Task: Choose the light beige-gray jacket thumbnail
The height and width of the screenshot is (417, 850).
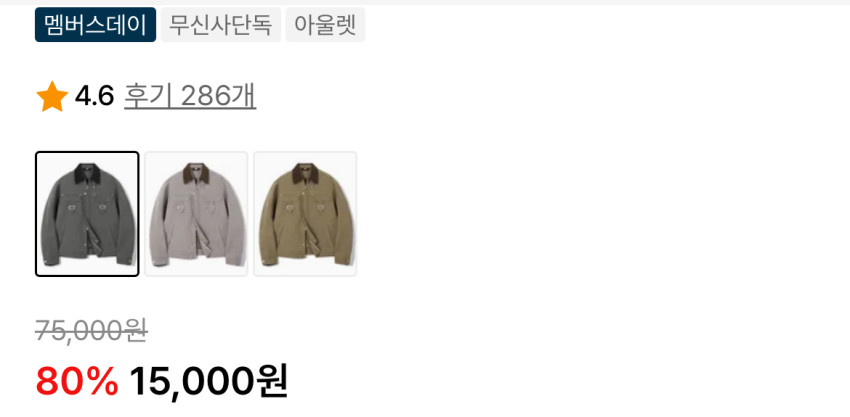Action: pyautogui.click(x=196, y=214)
